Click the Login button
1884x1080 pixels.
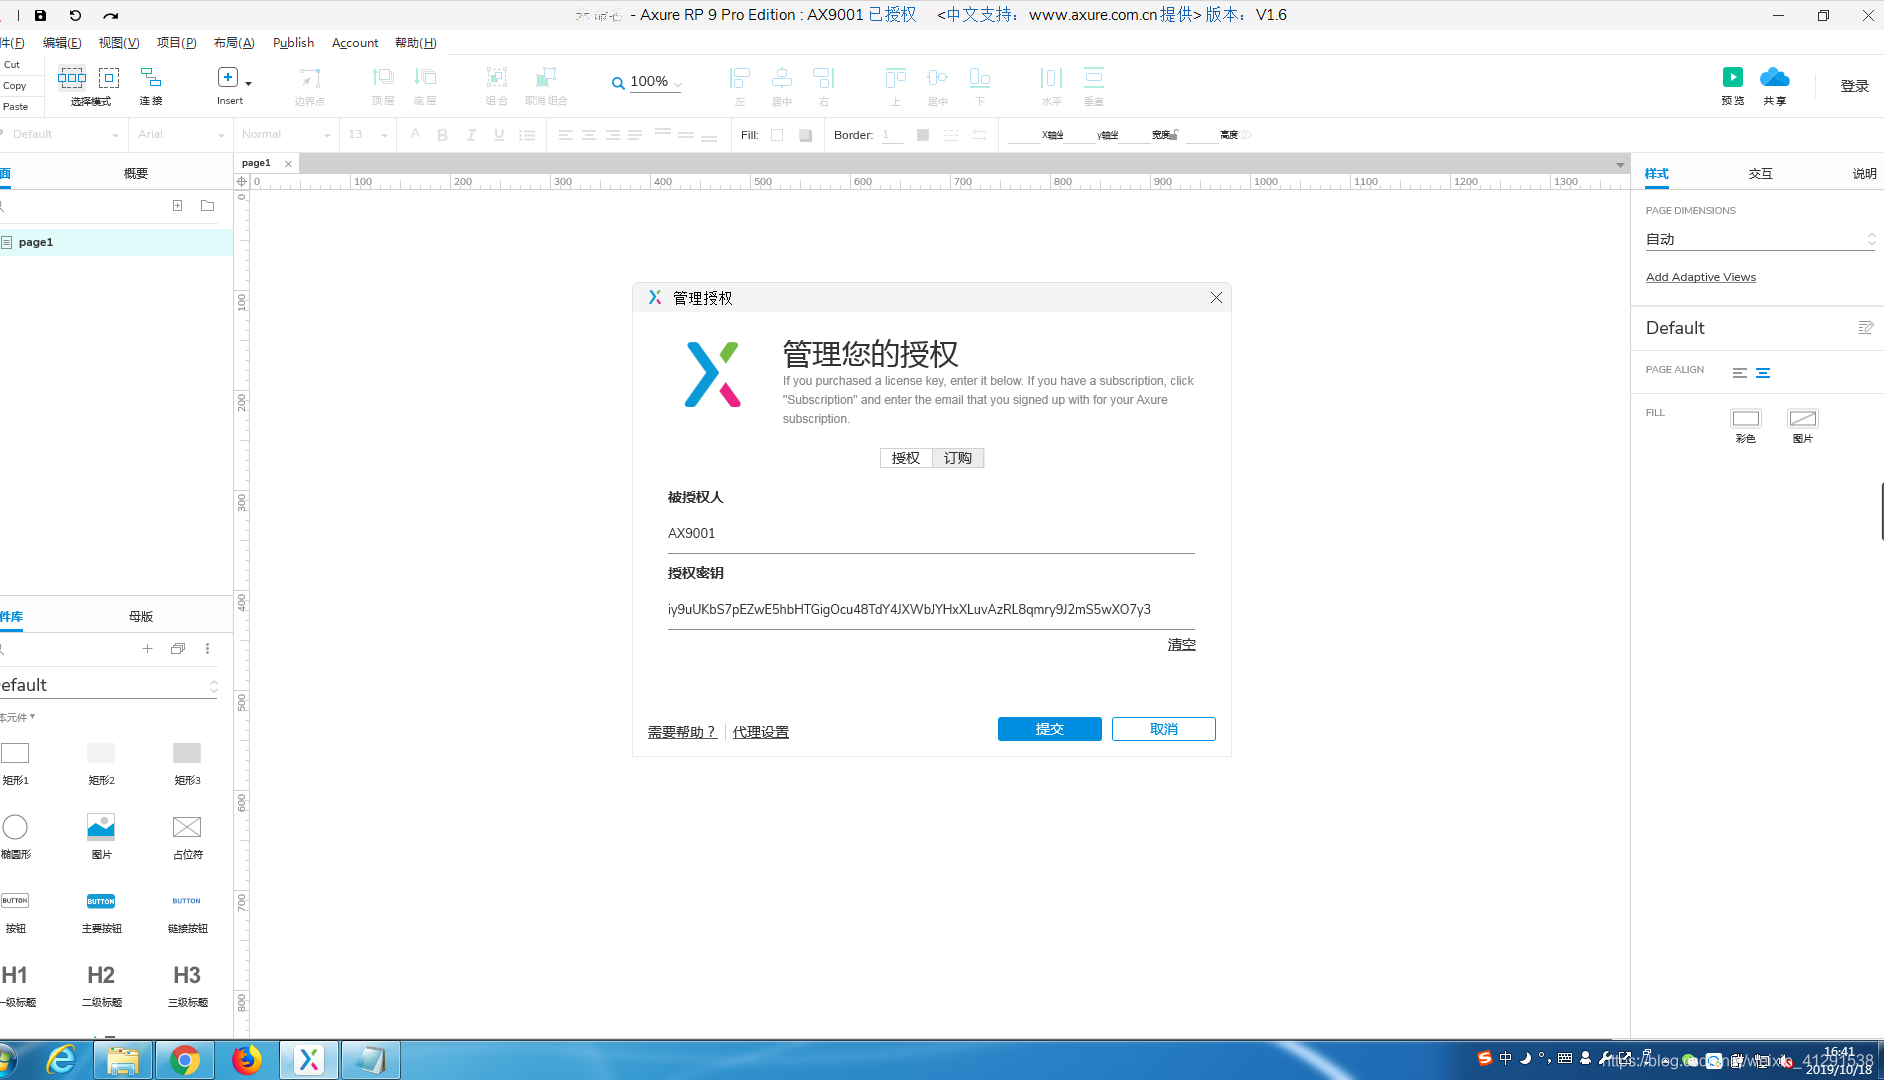1855,86
